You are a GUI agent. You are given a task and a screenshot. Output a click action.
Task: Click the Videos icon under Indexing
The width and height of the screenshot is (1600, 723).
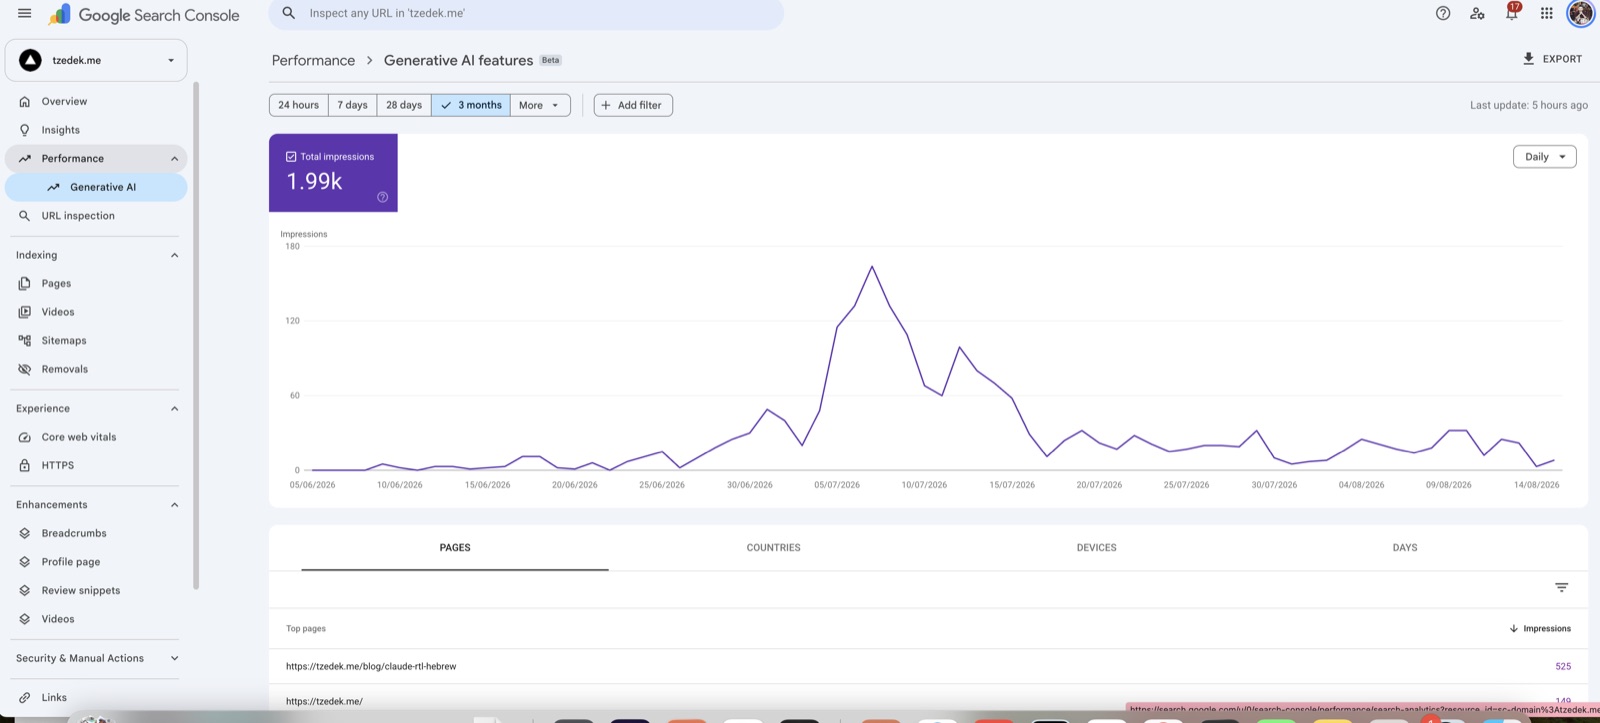point(25,312)
